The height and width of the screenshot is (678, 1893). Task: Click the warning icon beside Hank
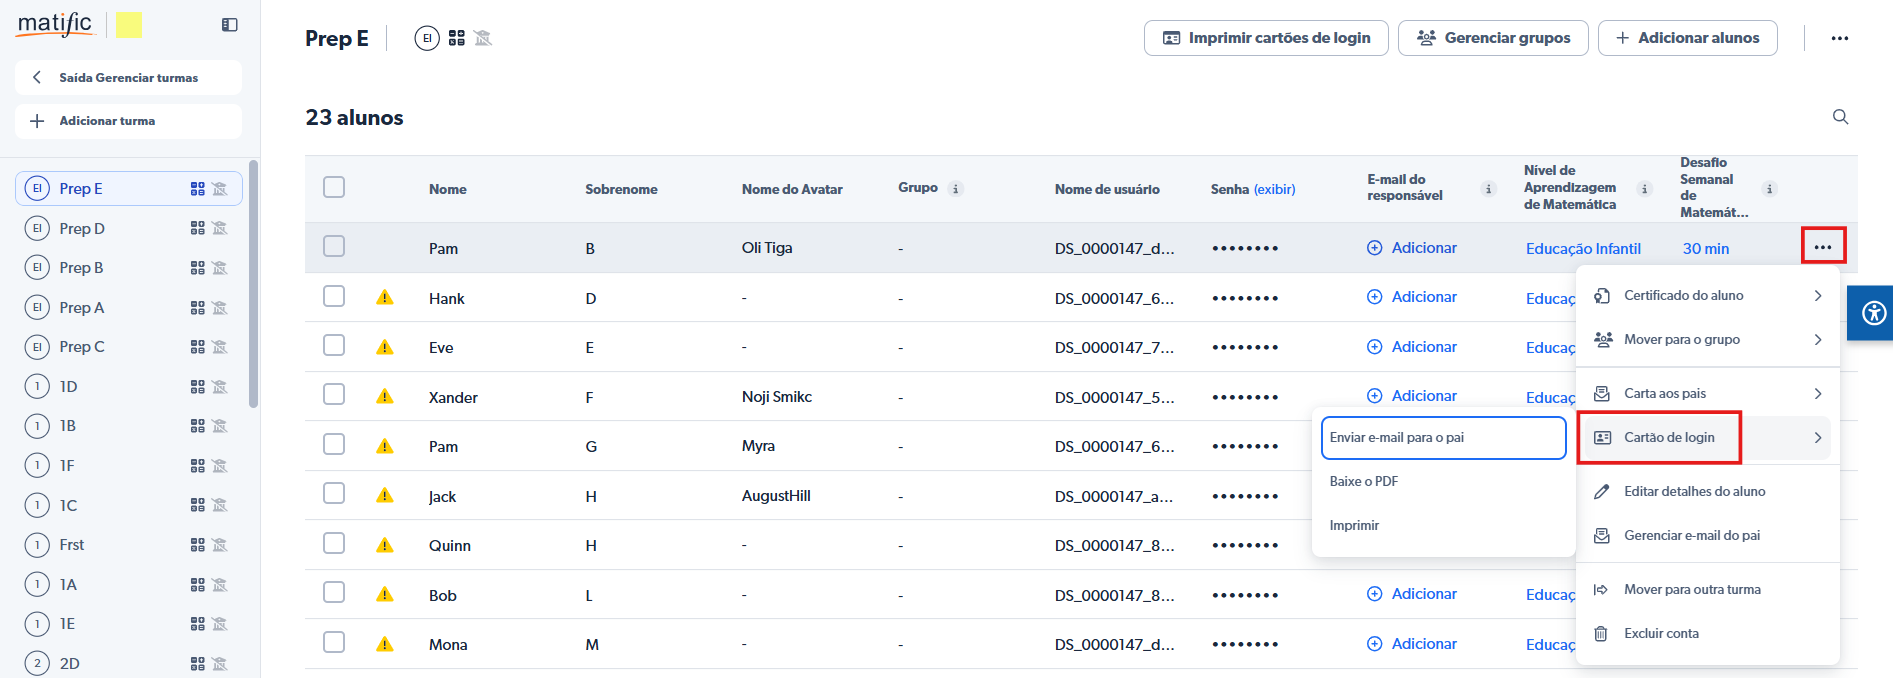click(x=385, y=298)
